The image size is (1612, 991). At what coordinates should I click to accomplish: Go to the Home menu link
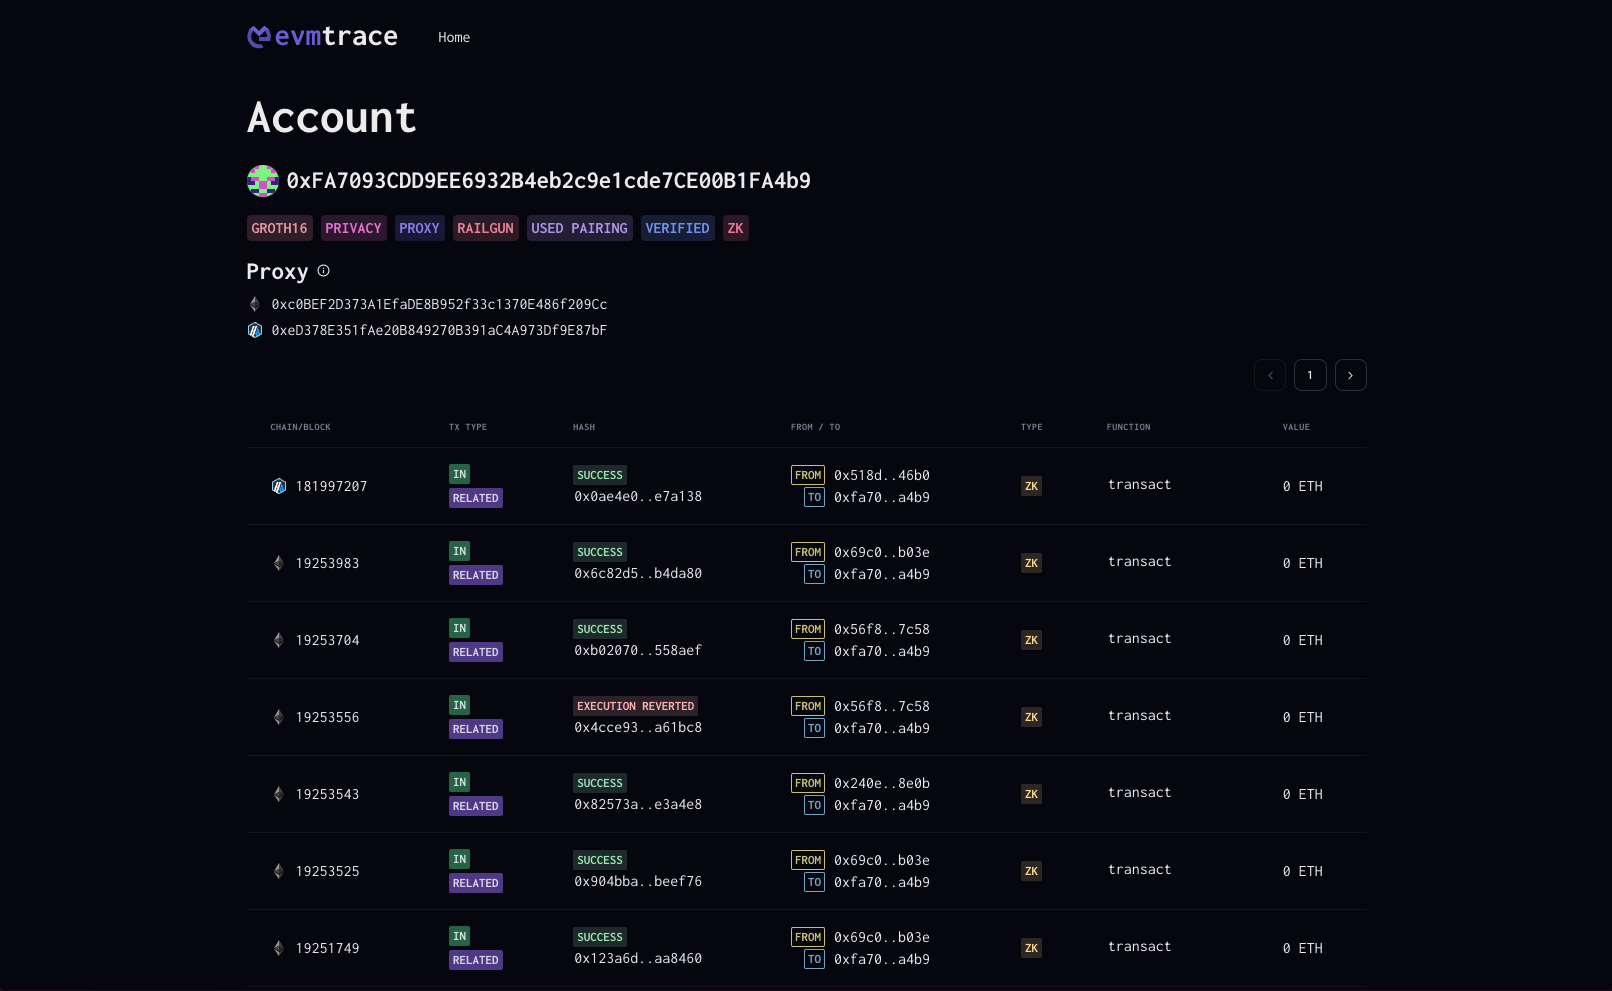[454, 37]
